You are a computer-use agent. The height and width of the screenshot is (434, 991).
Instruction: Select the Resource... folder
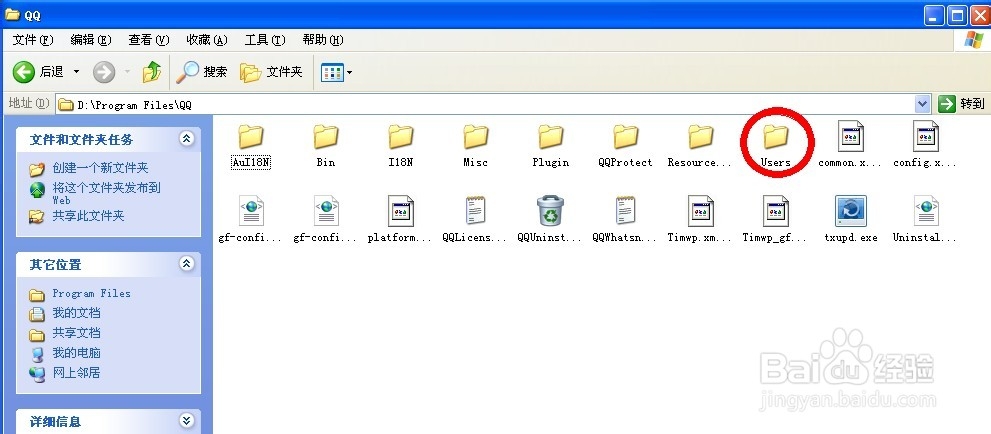tap(700, 147)
